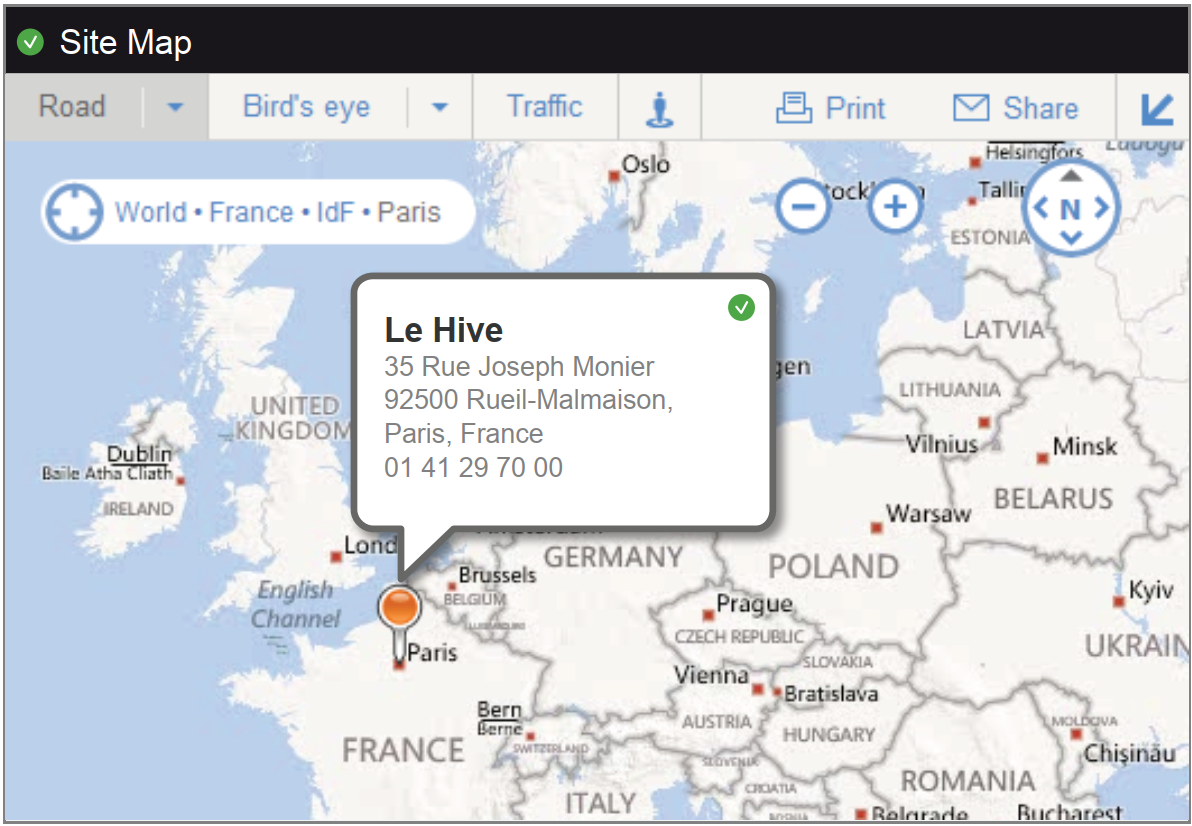Expand the Road view dropdown arrow

pos(176,107)
